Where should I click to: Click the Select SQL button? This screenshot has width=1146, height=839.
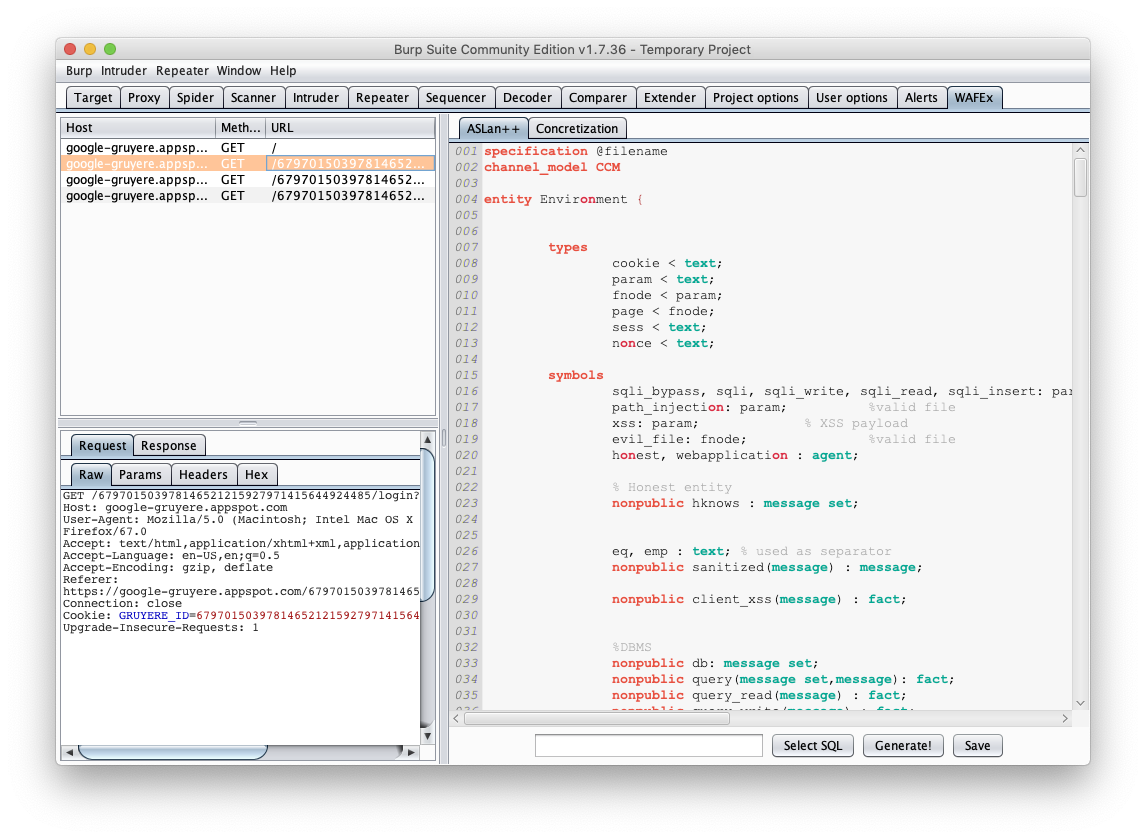pyautogui.click(x=813, y=746)
